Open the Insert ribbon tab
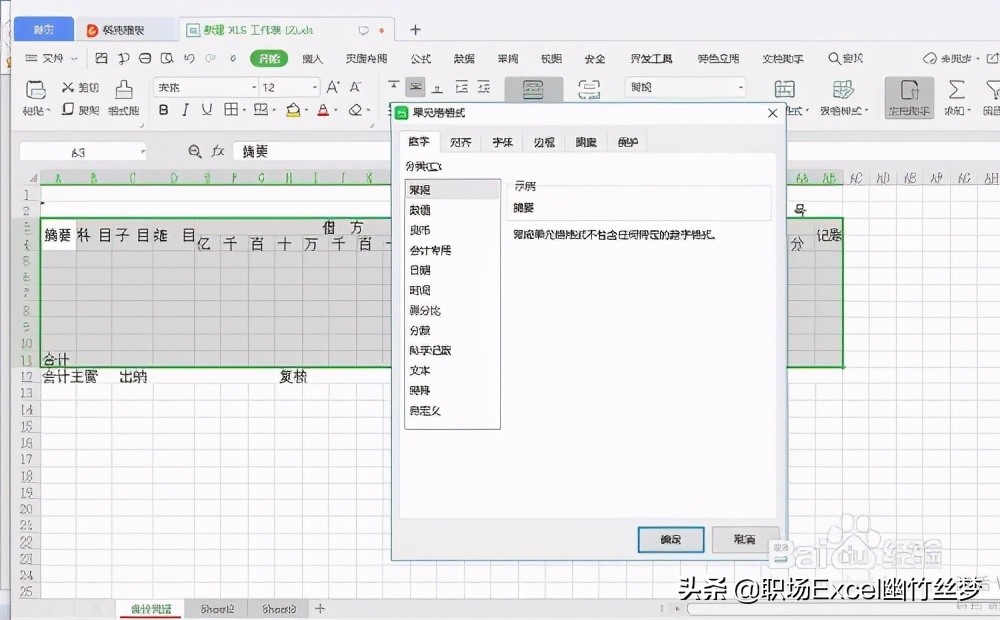The height and width of the screenshot is (620, 1000). (x=312, y=59)
